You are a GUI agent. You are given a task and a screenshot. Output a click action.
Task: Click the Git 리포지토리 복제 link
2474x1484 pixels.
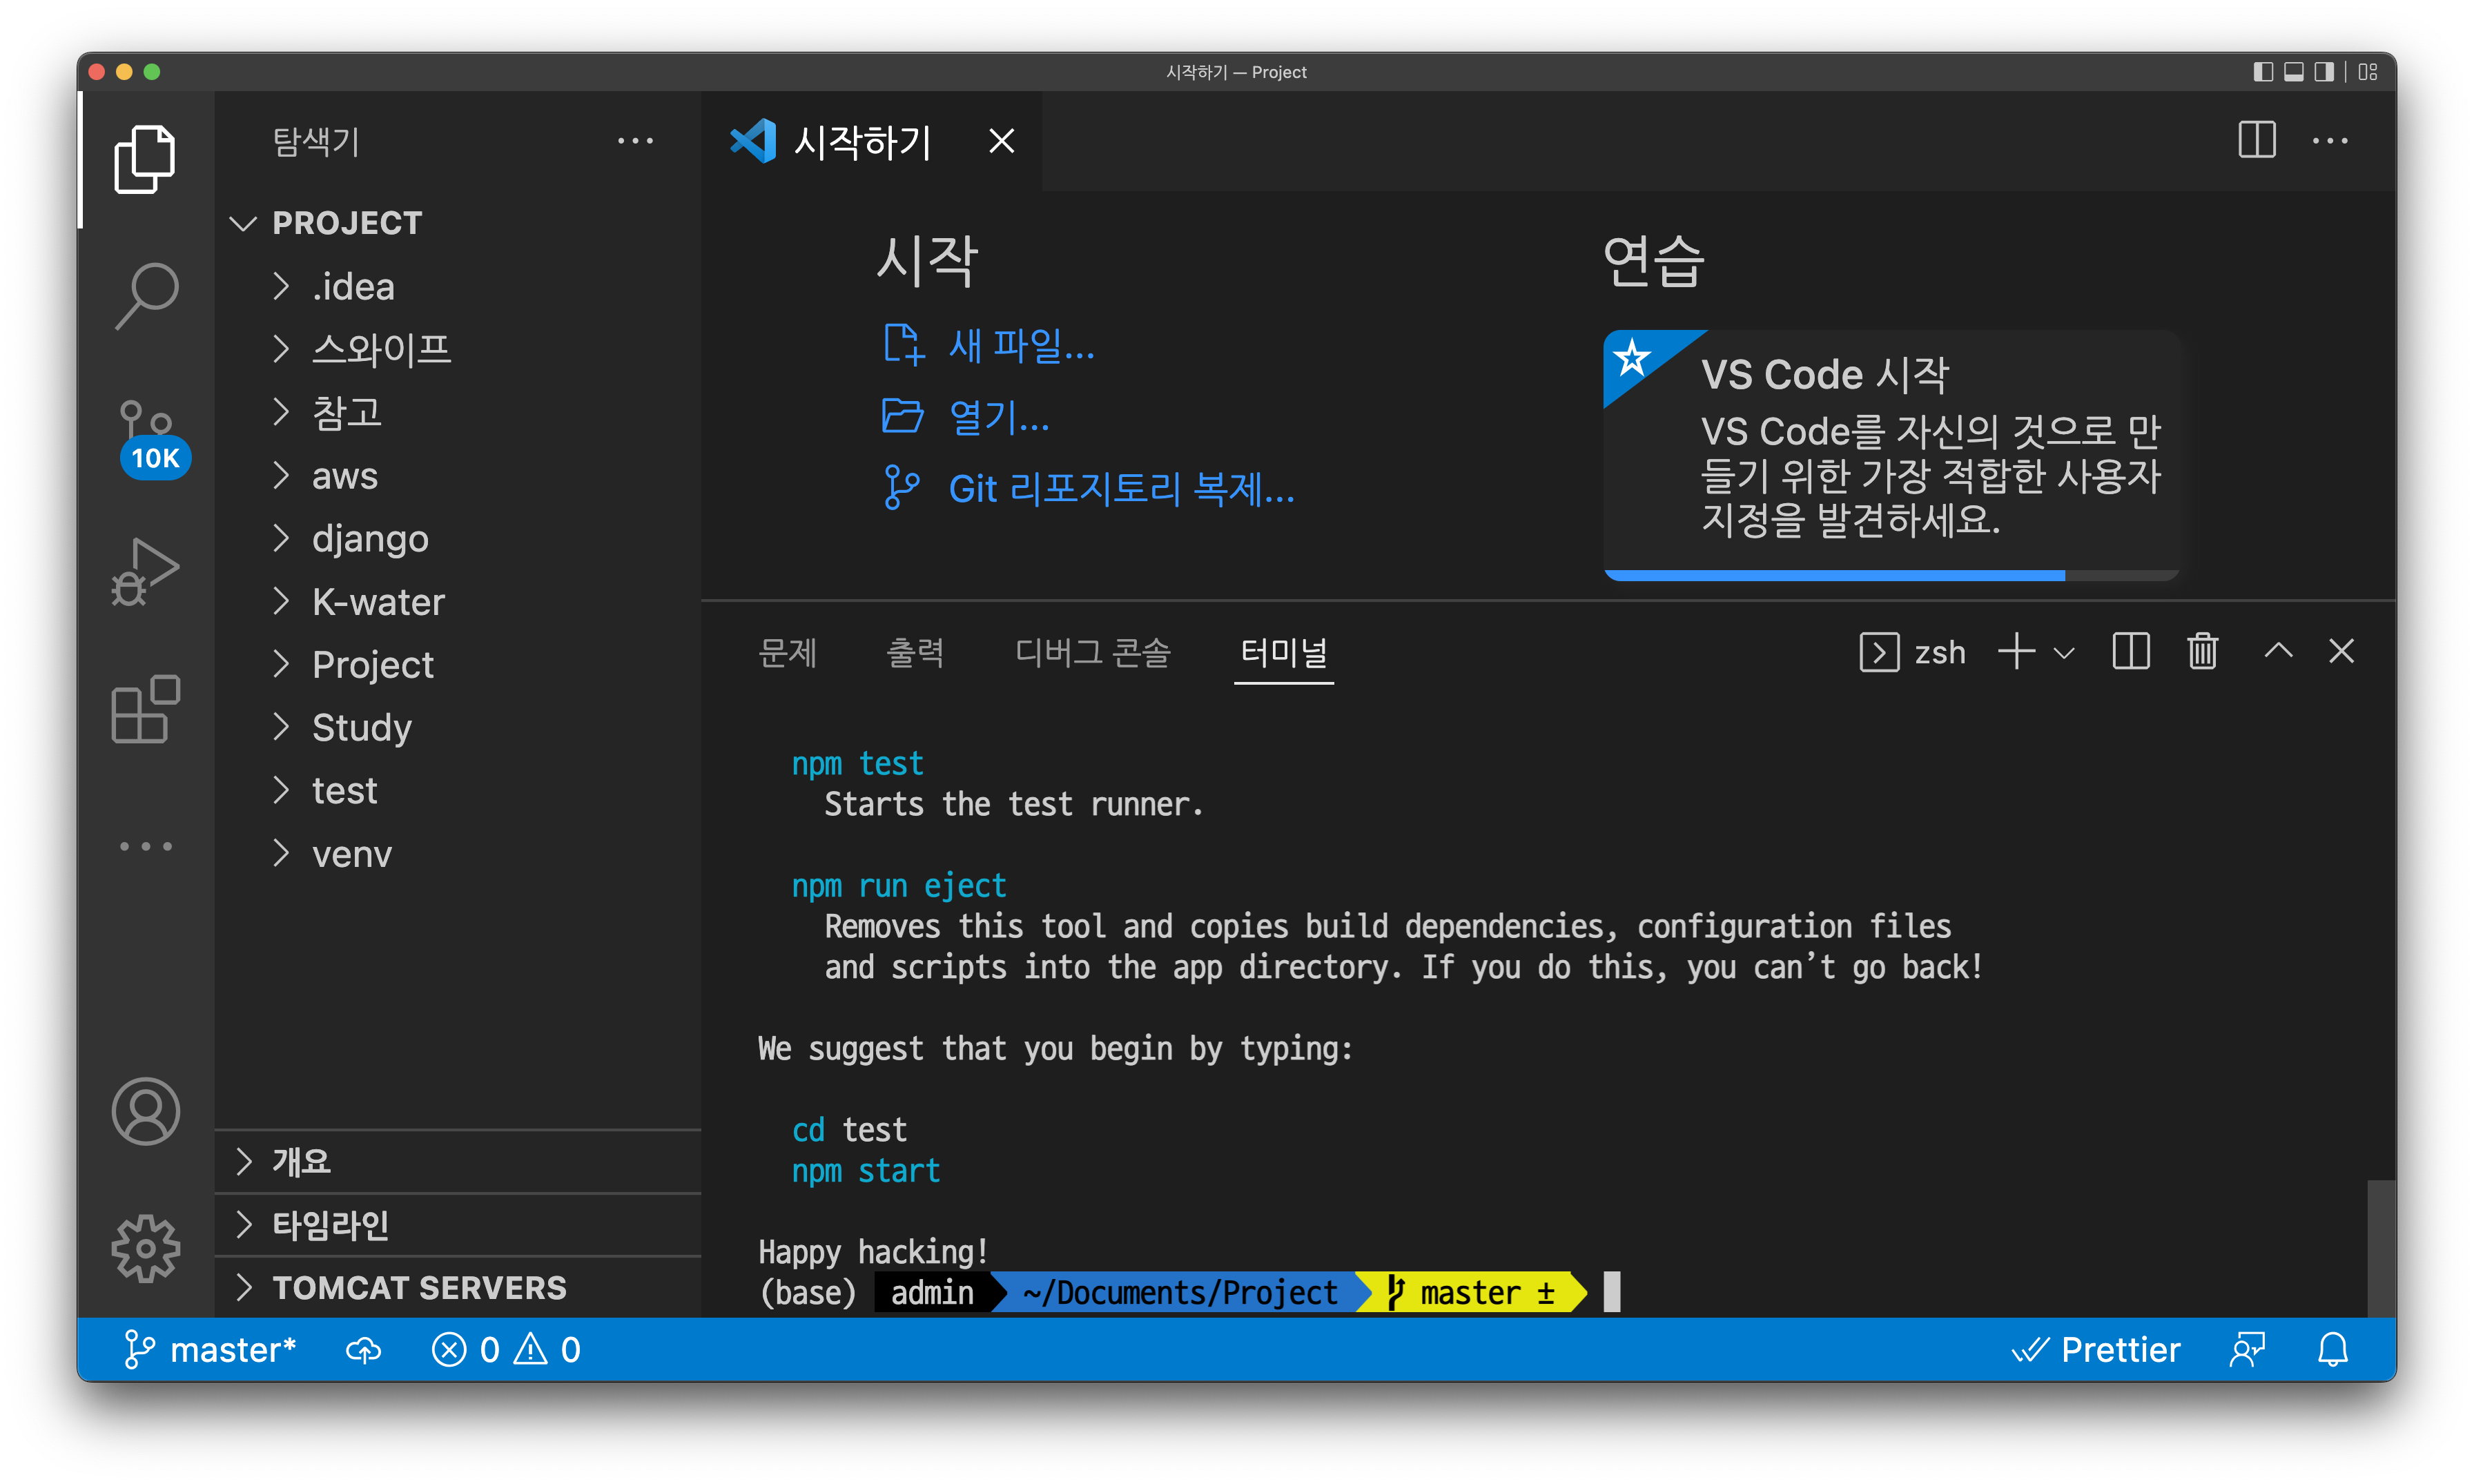(x=1120, y=489)
